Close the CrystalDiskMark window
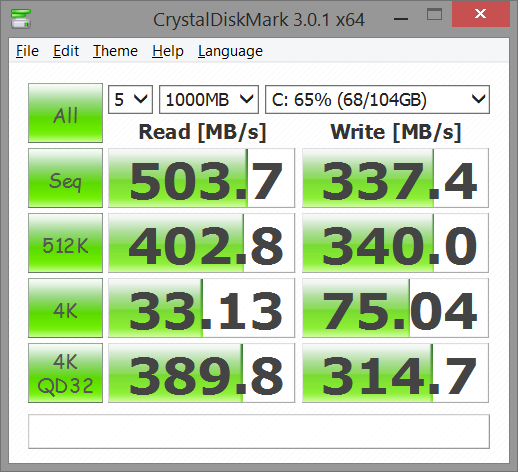The image size is (518, 472). pyautogui.click(x=481, y=14)
